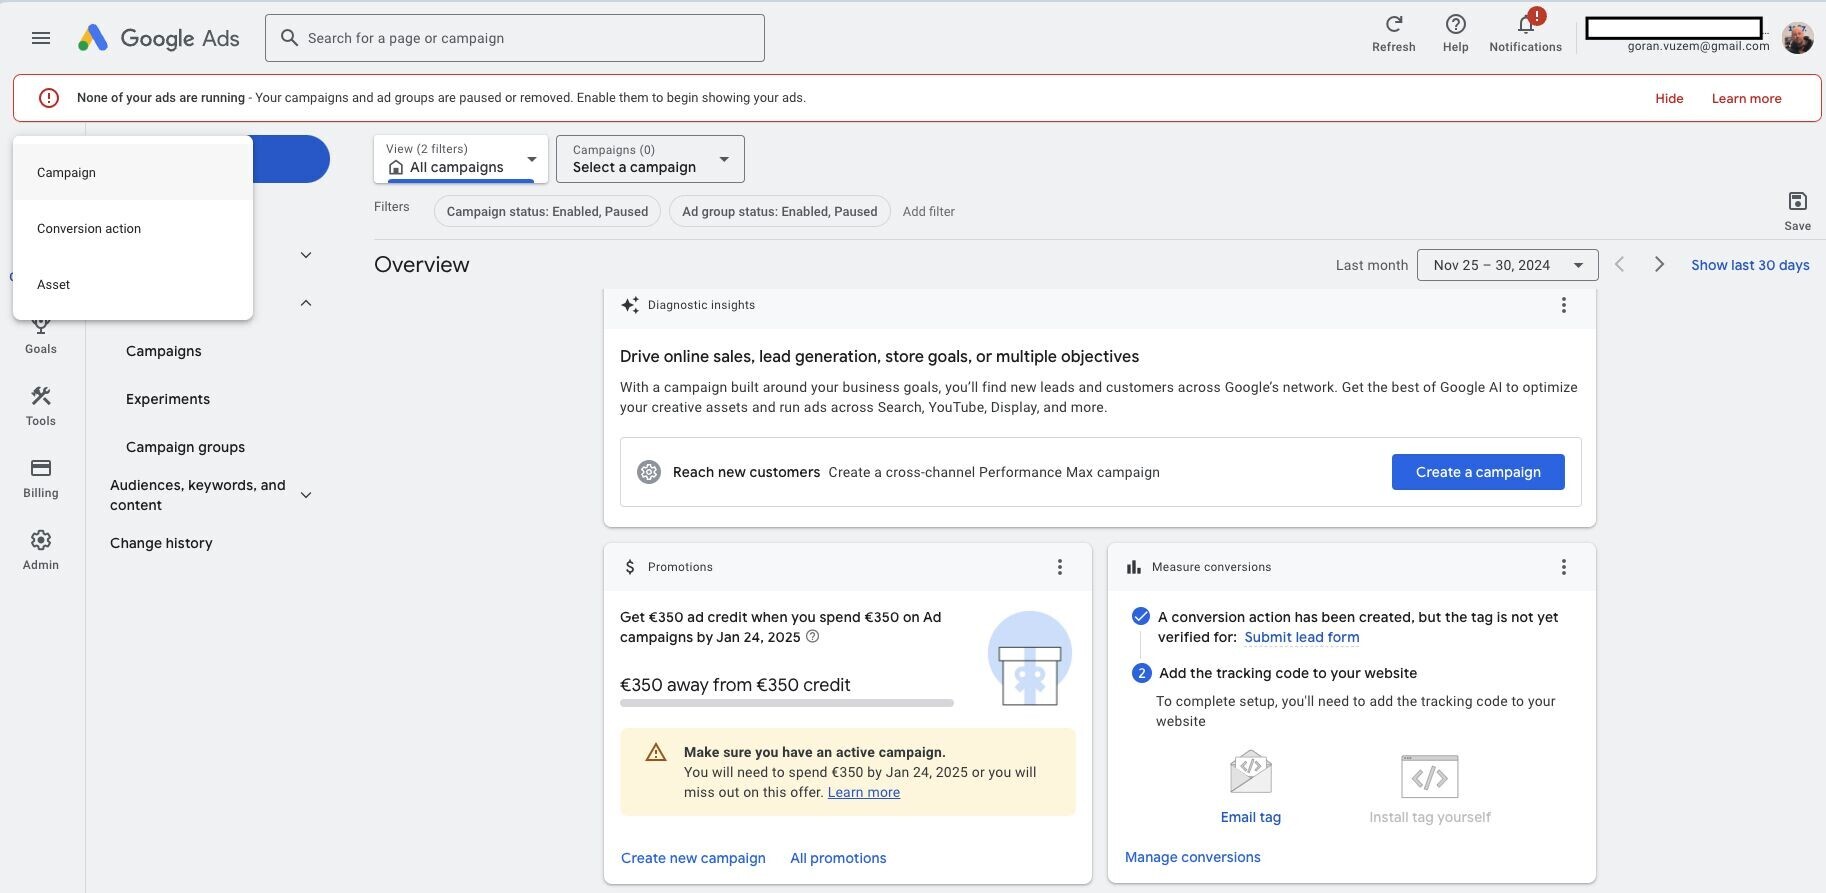The image size is (1826, 893).
Task: Save the current view with the Save icon
Action: coord(1797,211)
